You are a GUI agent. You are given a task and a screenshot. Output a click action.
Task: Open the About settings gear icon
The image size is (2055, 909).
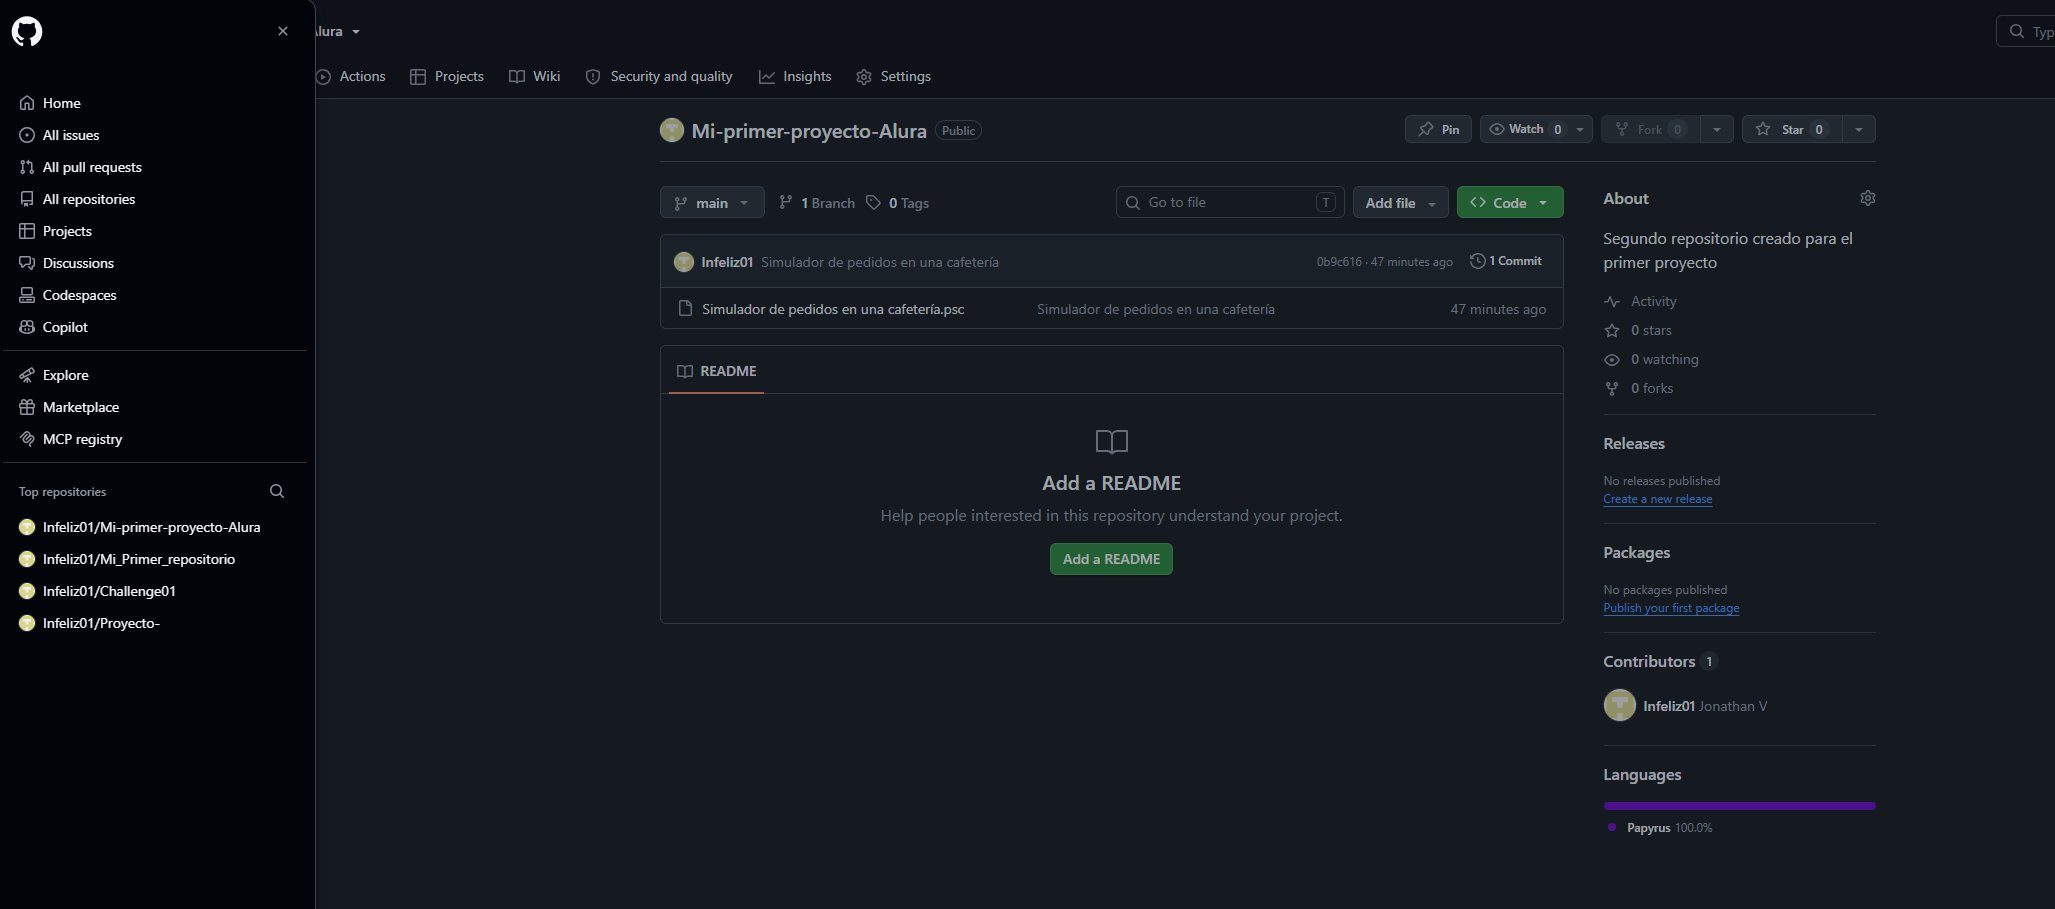1867,198
